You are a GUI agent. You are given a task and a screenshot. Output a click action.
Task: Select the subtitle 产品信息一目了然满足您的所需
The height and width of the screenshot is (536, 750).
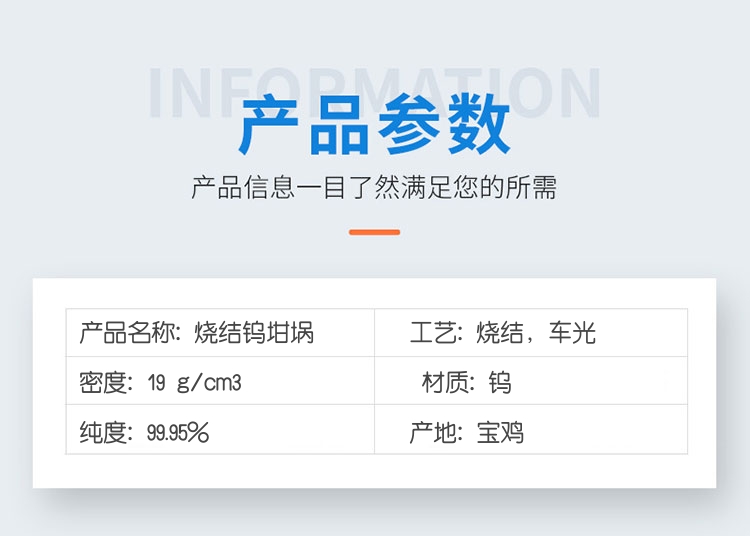(374, 187)
